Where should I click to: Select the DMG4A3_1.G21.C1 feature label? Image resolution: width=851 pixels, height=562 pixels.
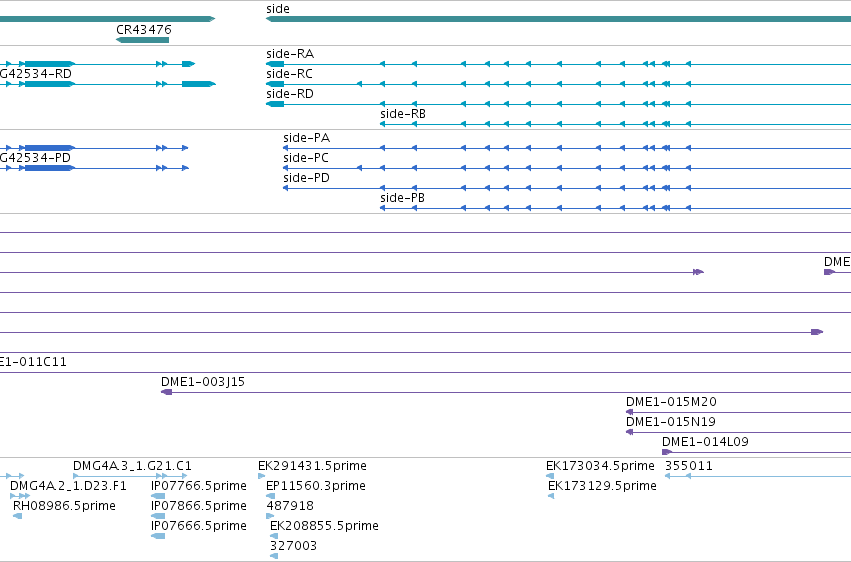(x=132, y=466)
